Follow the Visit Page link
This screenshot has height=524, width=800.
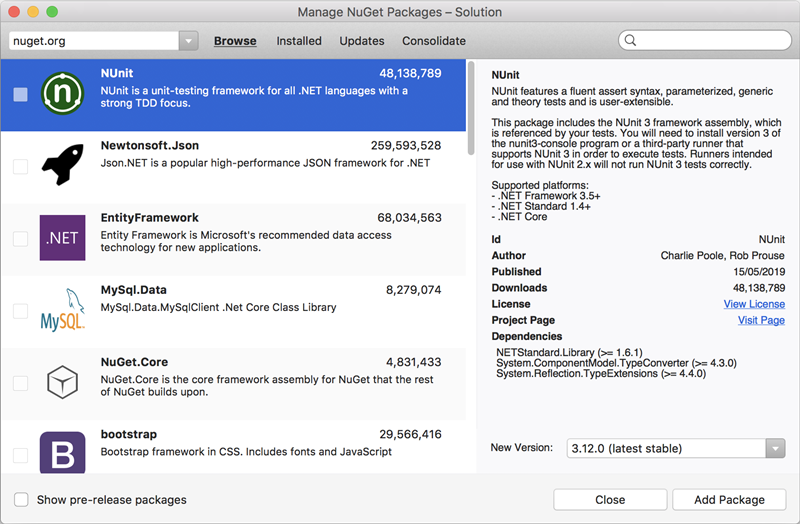click(761, 320)
